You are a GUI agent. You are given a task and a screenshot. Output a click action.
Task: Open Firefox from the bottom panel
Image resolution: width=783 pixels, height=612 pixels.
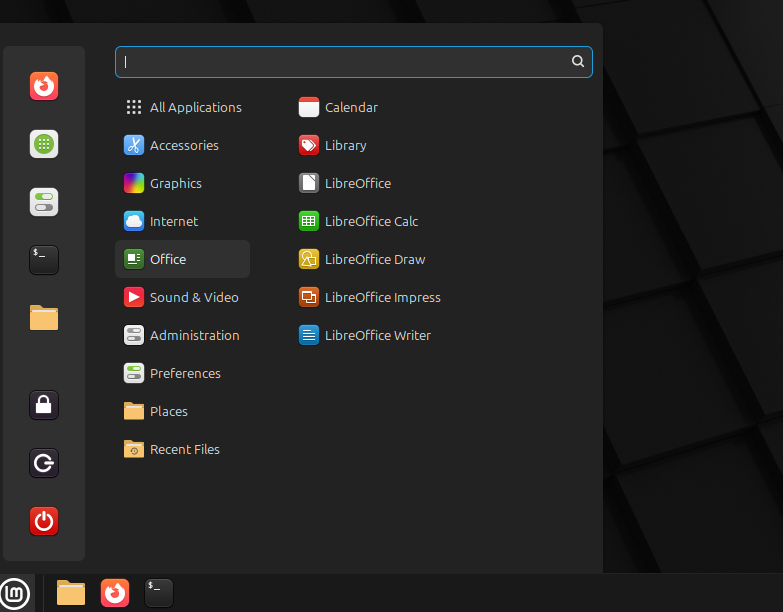click(x=115, y=593)
